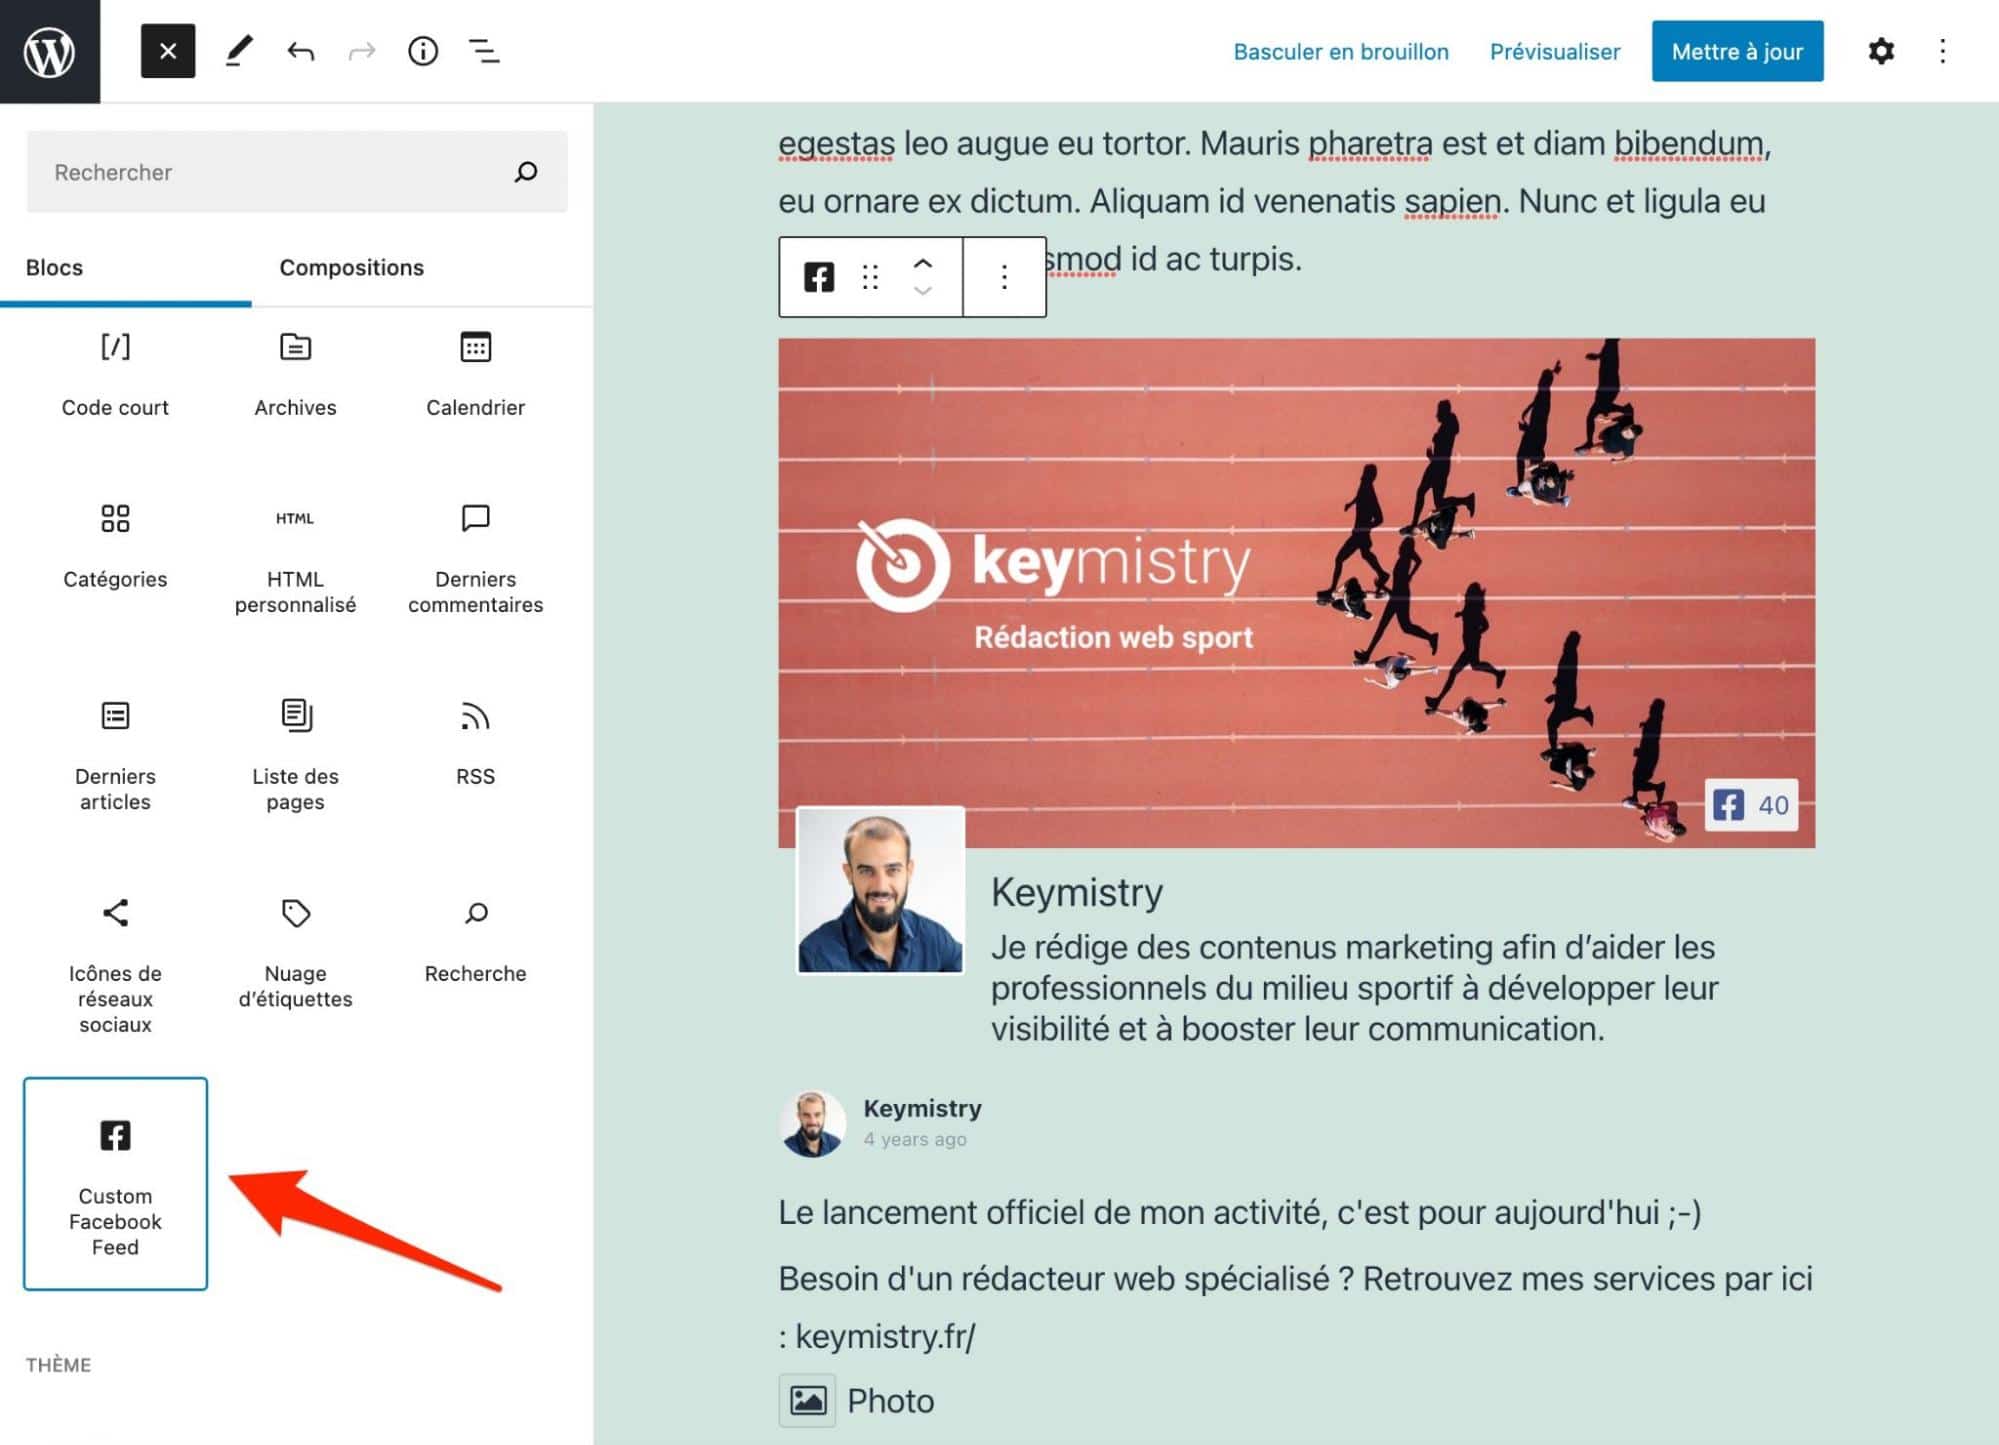Click the Prévisualiser button
1999x1445 pixels.
pyautogui.click(x=1555, y=51)
